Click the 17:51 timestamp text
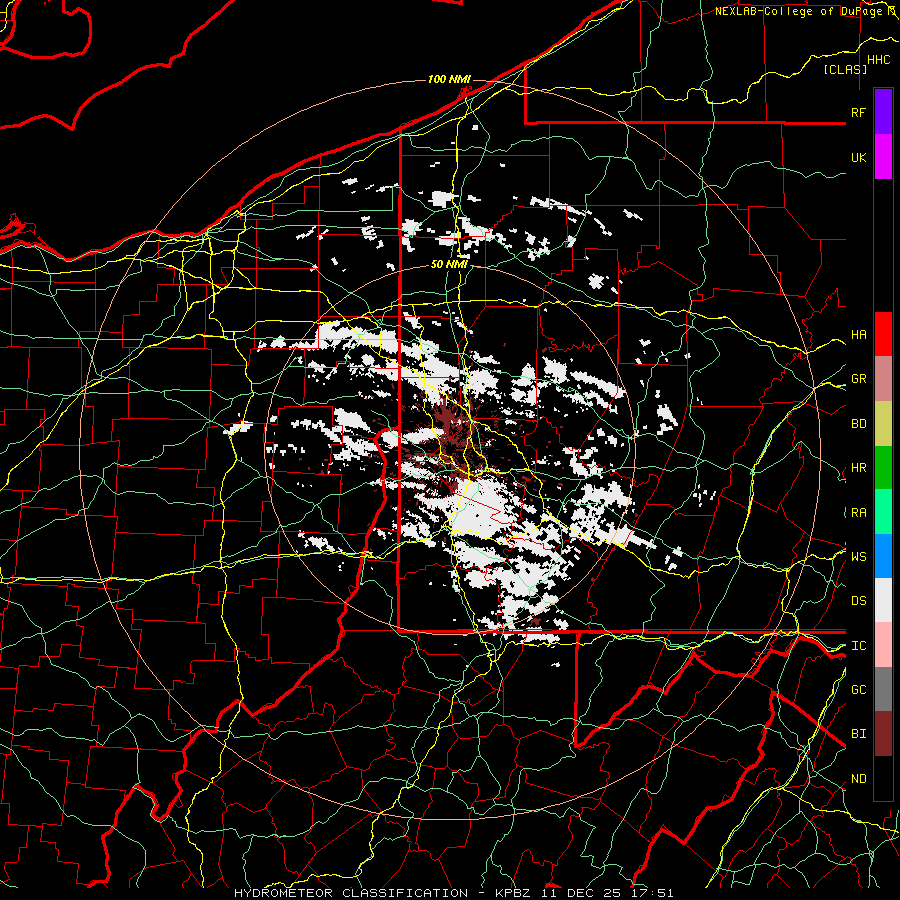This screenshot has width=900, height=900. tap(654, 893)
